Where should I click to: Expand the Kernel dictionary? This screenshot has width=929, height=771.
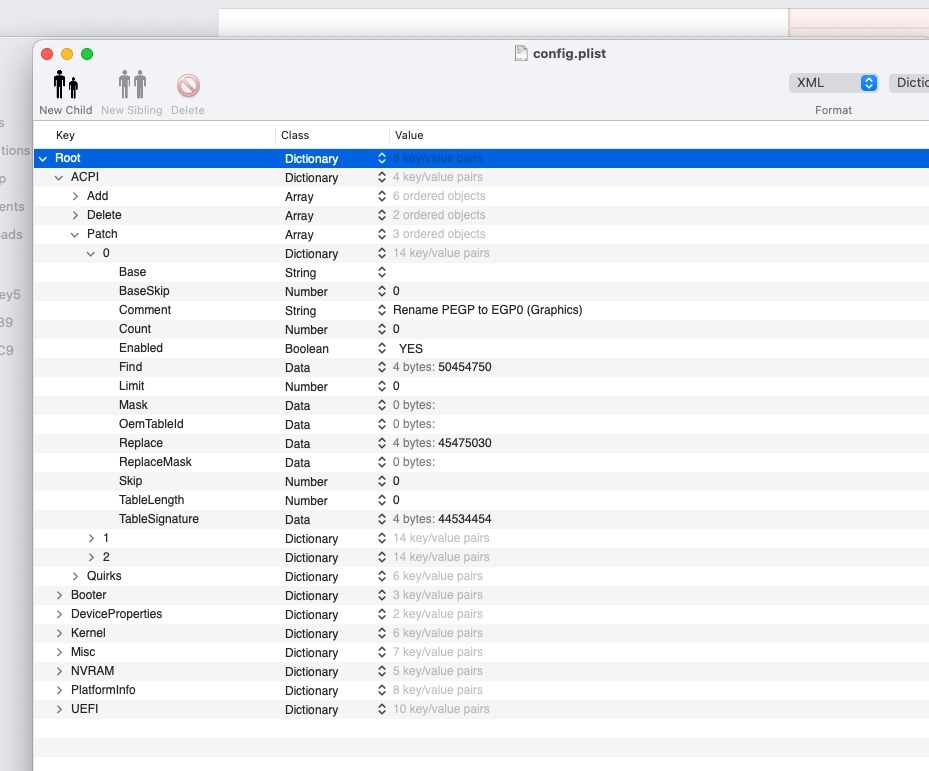(x=59, y=633)
